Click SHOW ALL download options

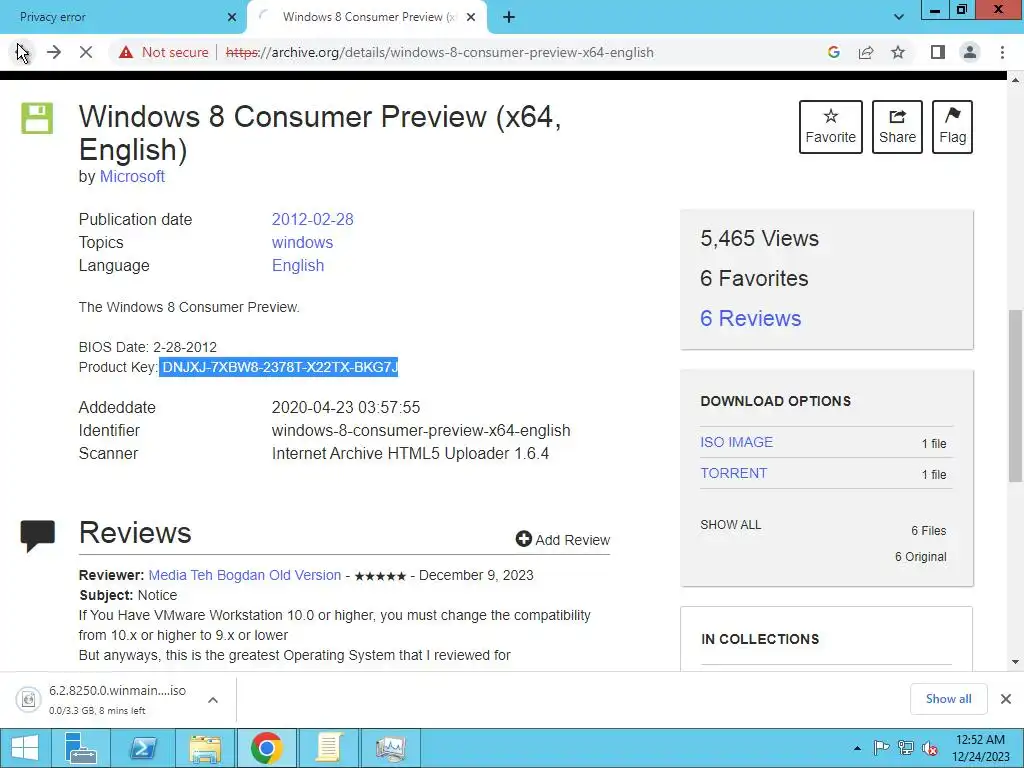tap(731, 524)
